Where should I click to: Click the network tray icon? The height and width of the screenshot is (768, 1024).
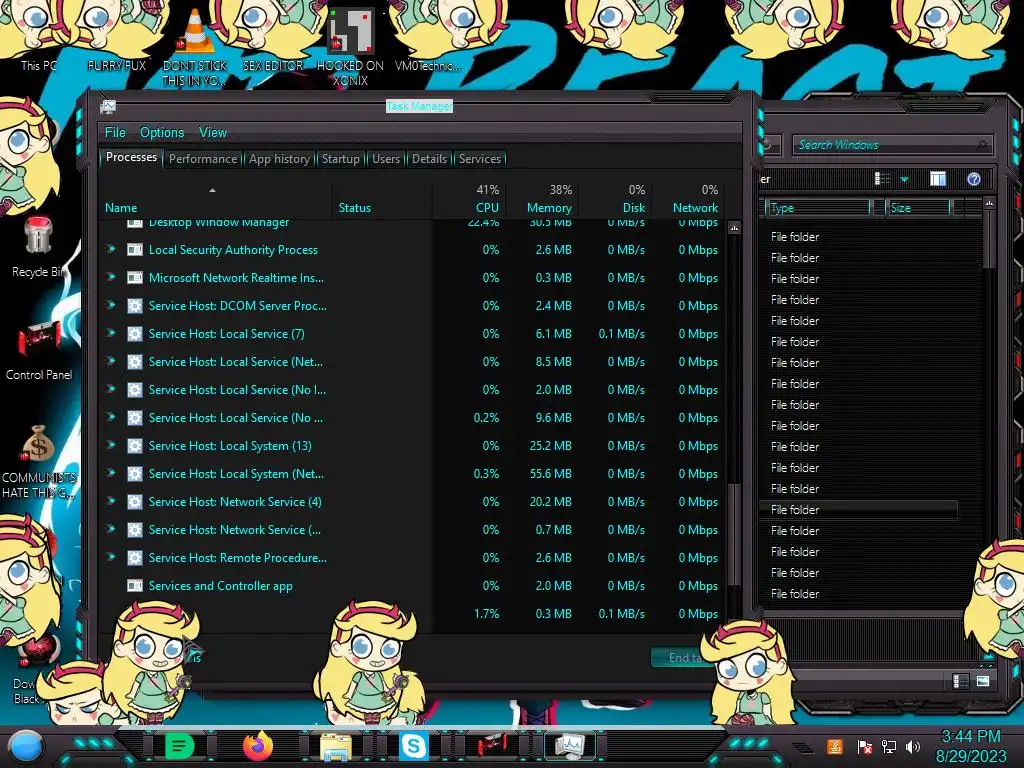888,746
